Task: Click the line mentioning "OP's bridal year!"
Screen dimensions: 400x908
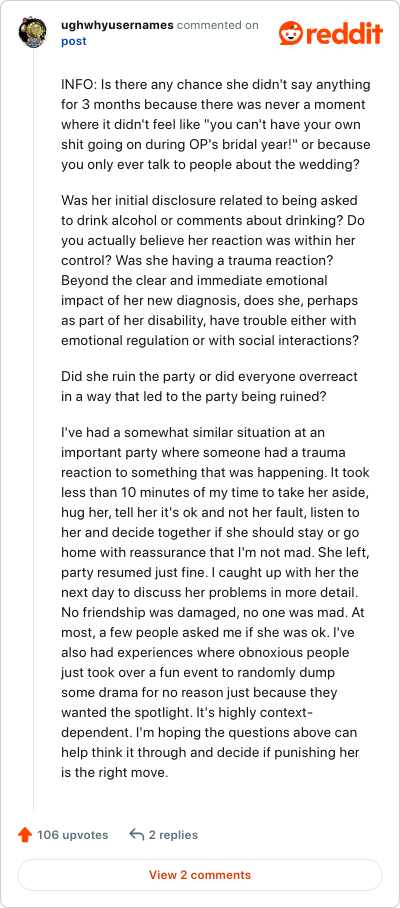Action: tap(216, 144)
